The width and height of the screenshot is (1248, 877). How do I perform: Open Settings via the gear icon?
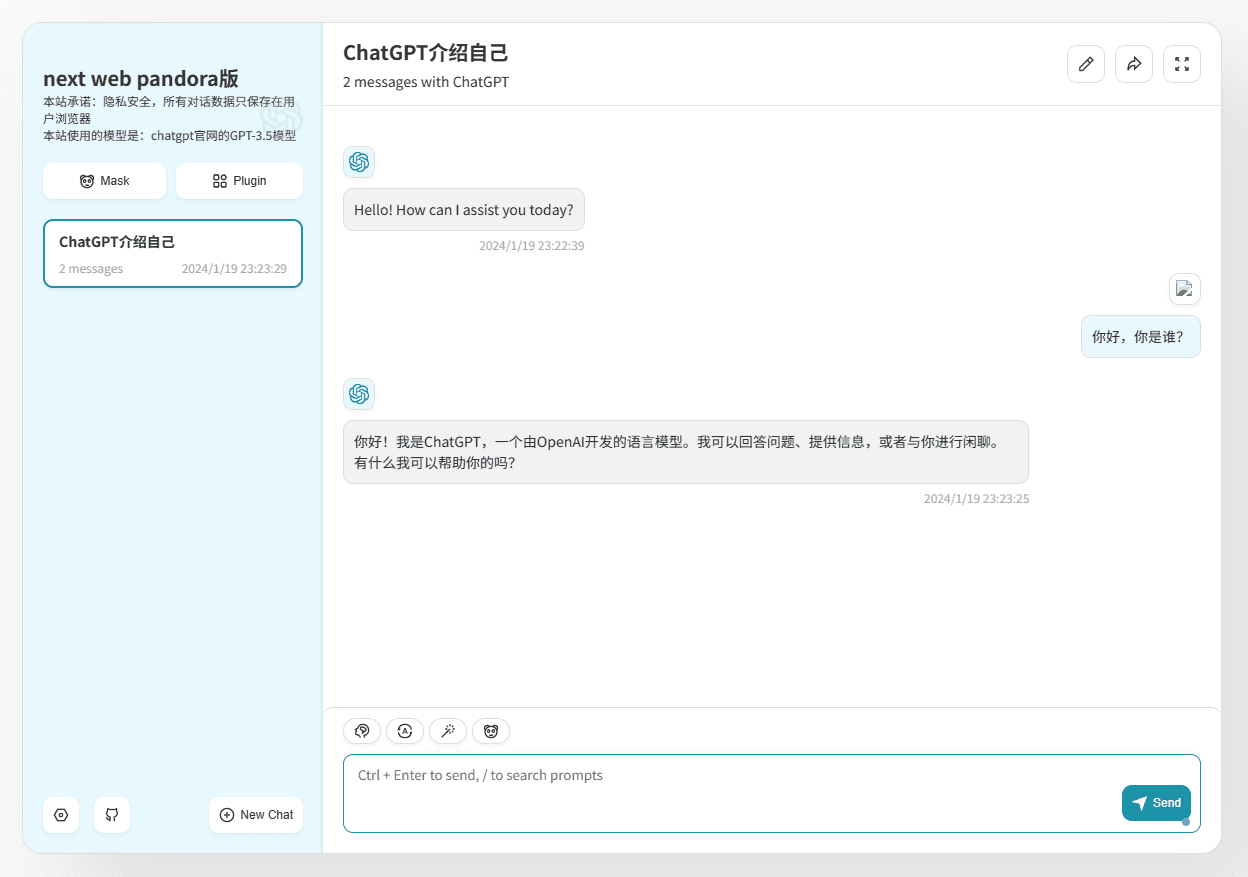[61, 815]
